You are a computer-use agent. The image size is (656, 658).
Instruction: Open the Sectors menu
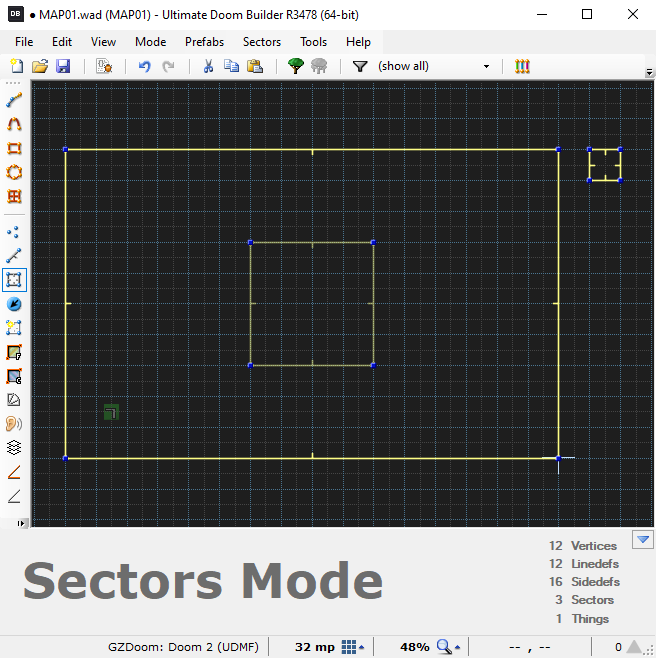pyautogui.click(x=262, y=42)
